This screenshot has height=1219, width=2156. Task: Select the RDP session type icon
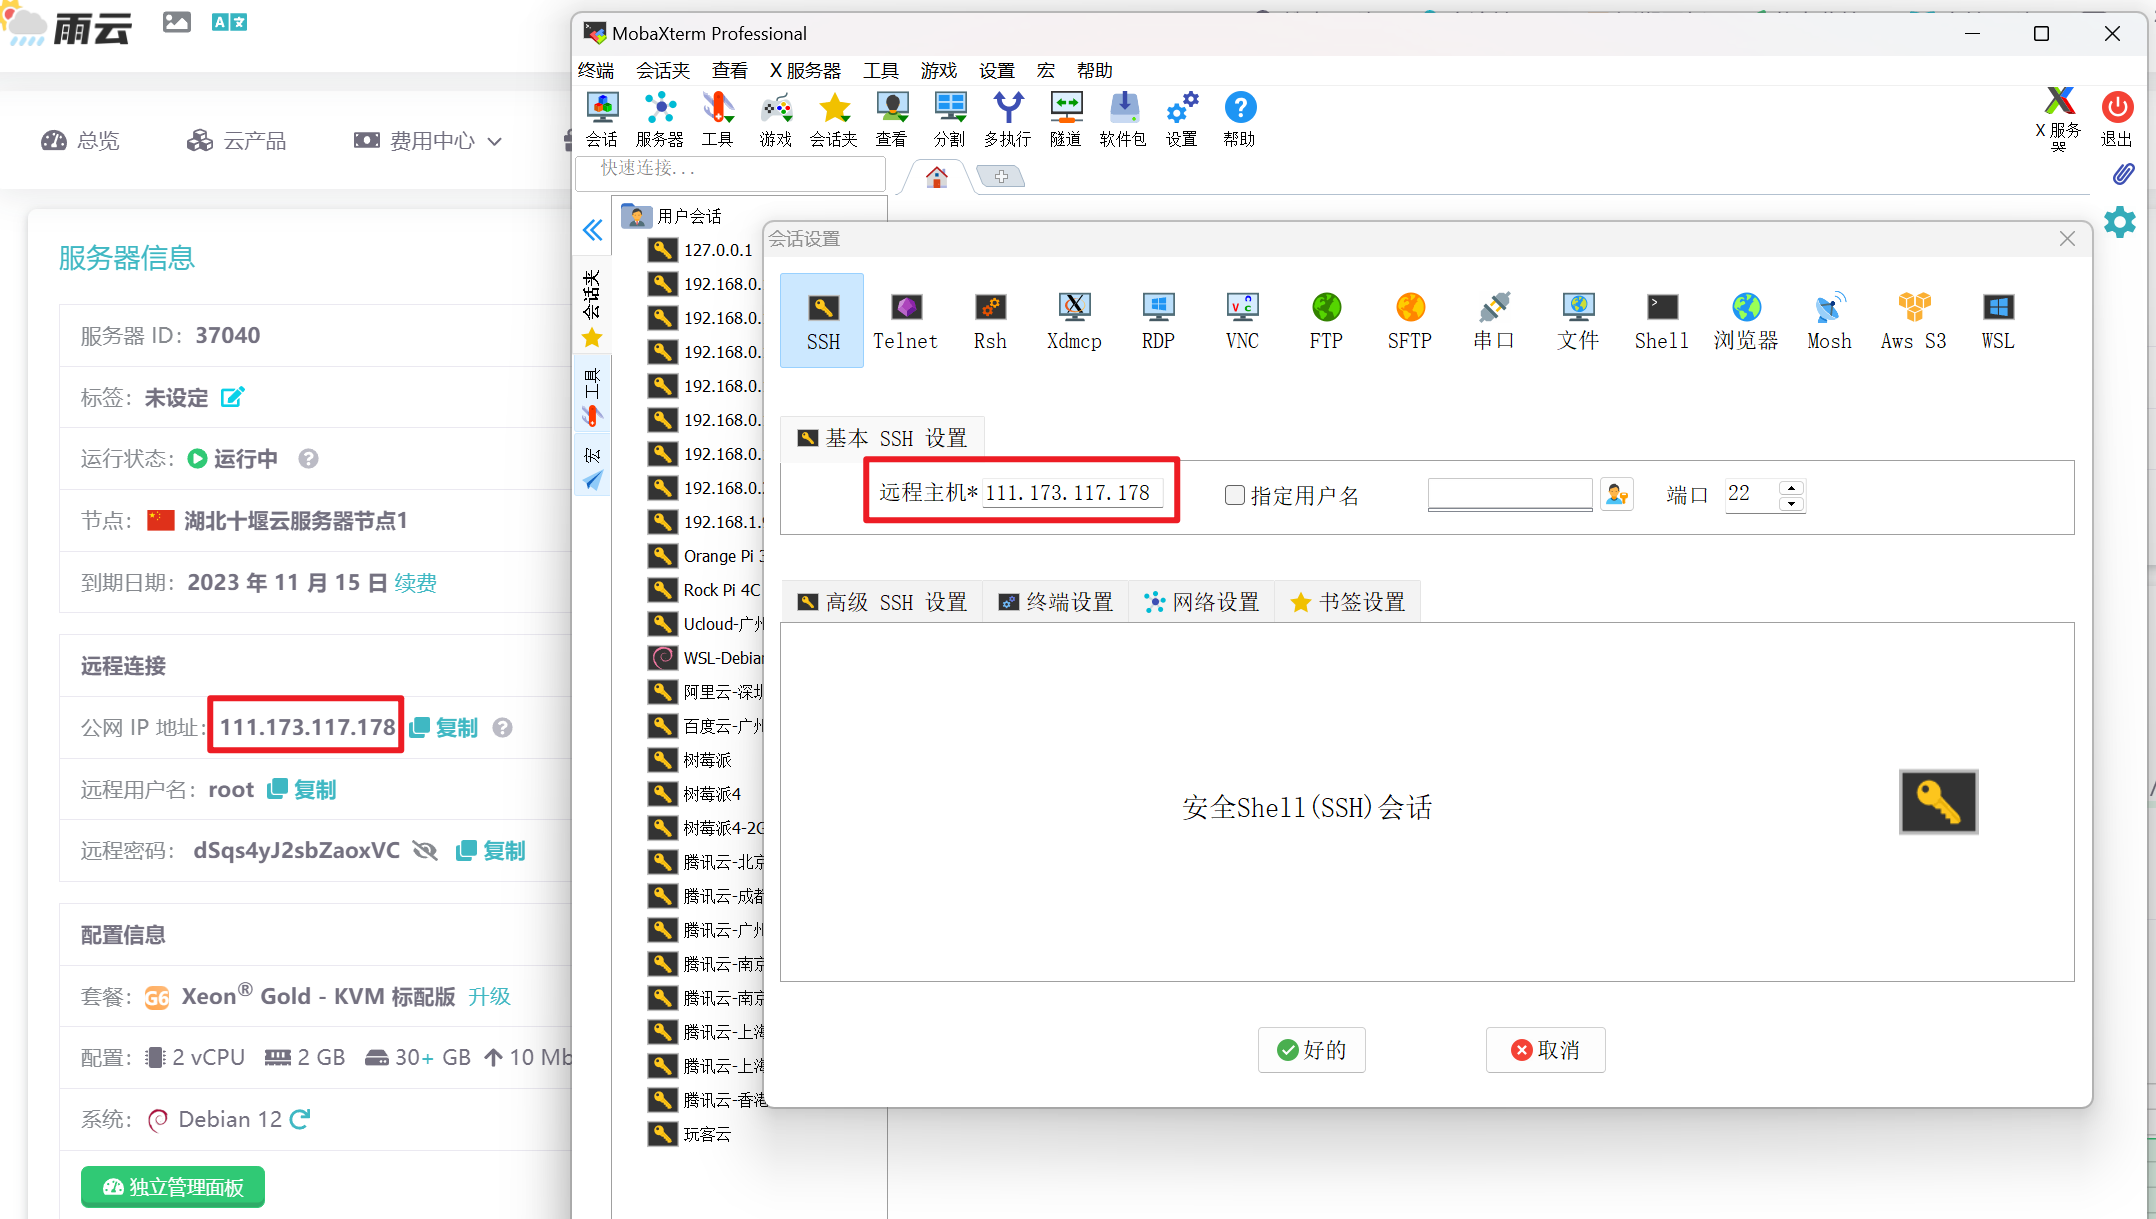(1158, 319)
